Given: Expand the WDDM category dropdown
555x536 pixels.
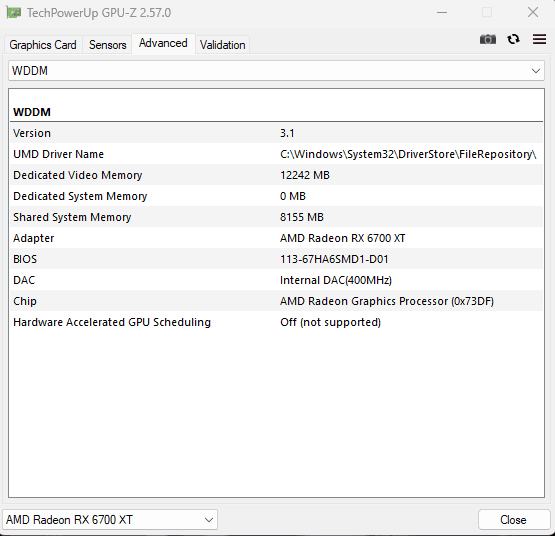Looking at the screenshot, I should pos(276,71).
